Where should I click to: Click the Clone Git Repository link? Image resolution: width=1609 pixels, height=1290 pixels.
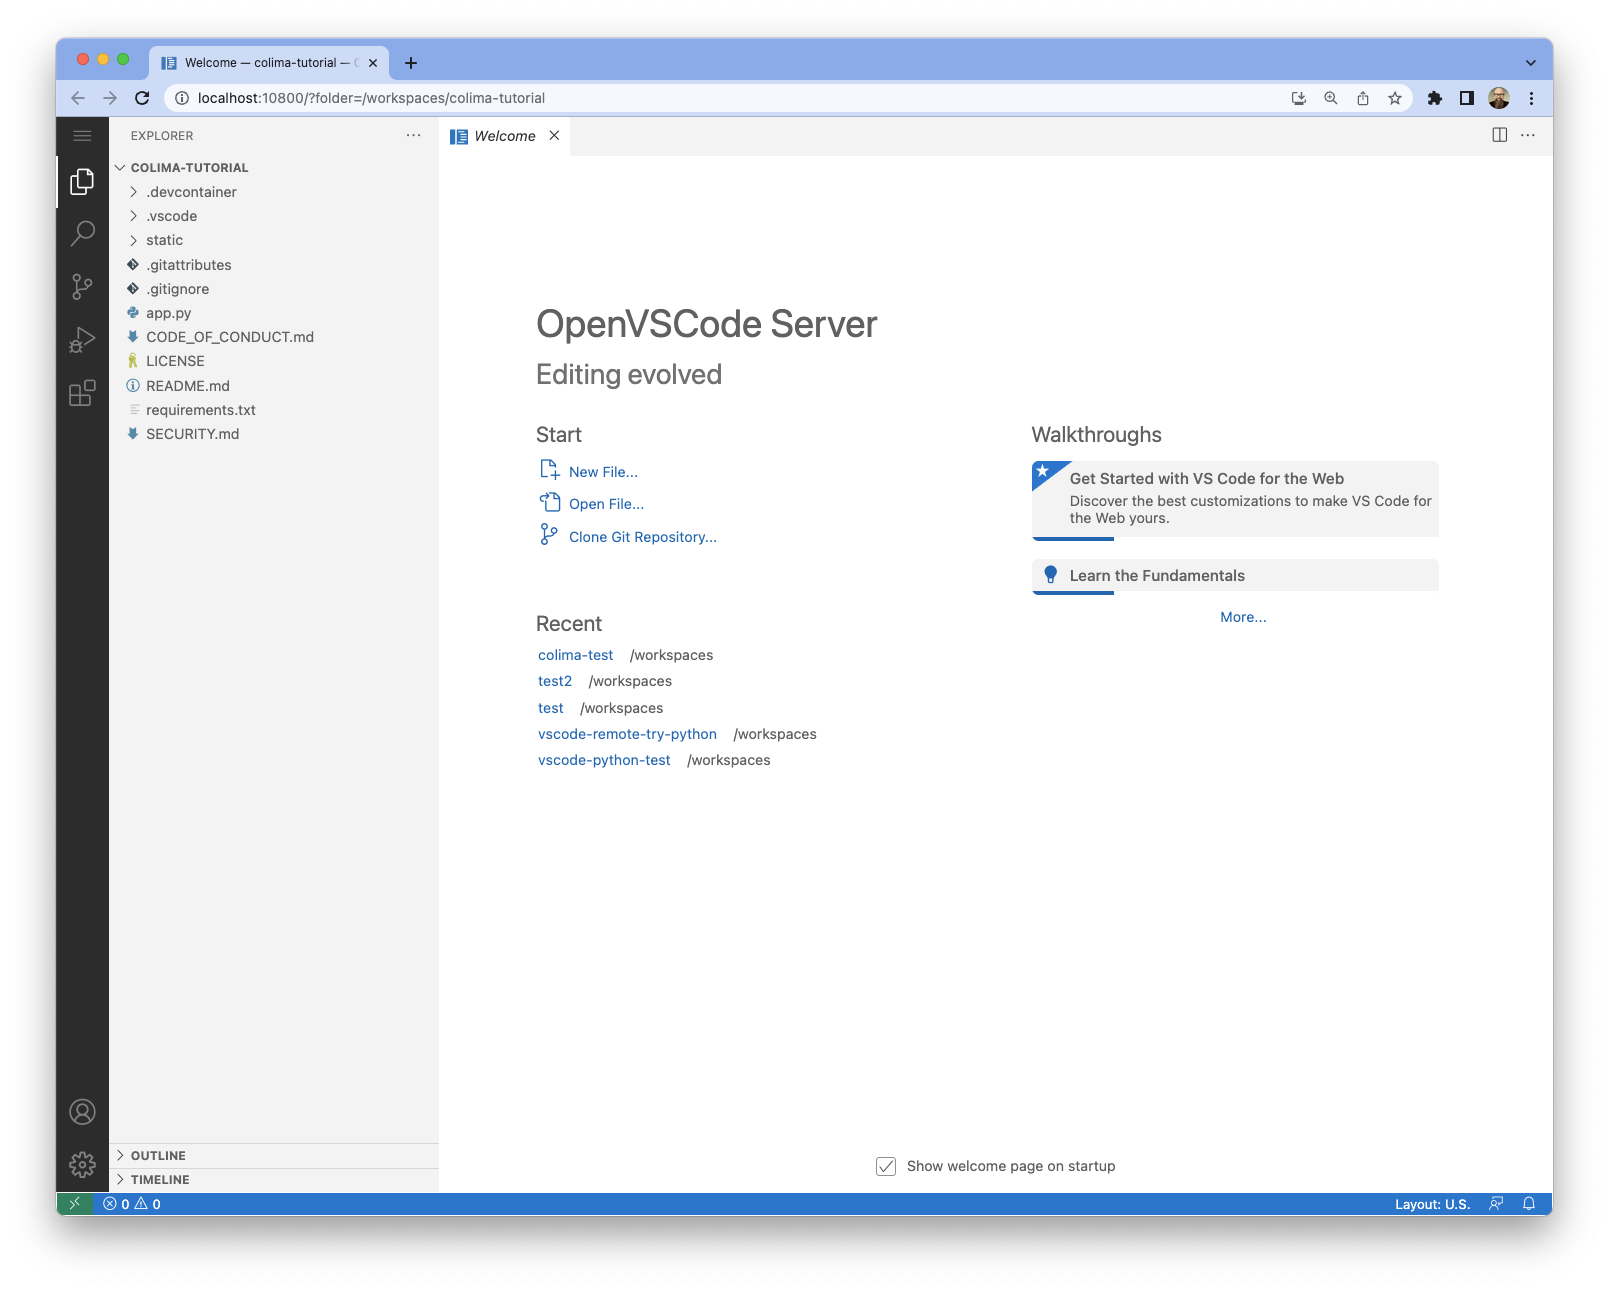click(642, 537)
